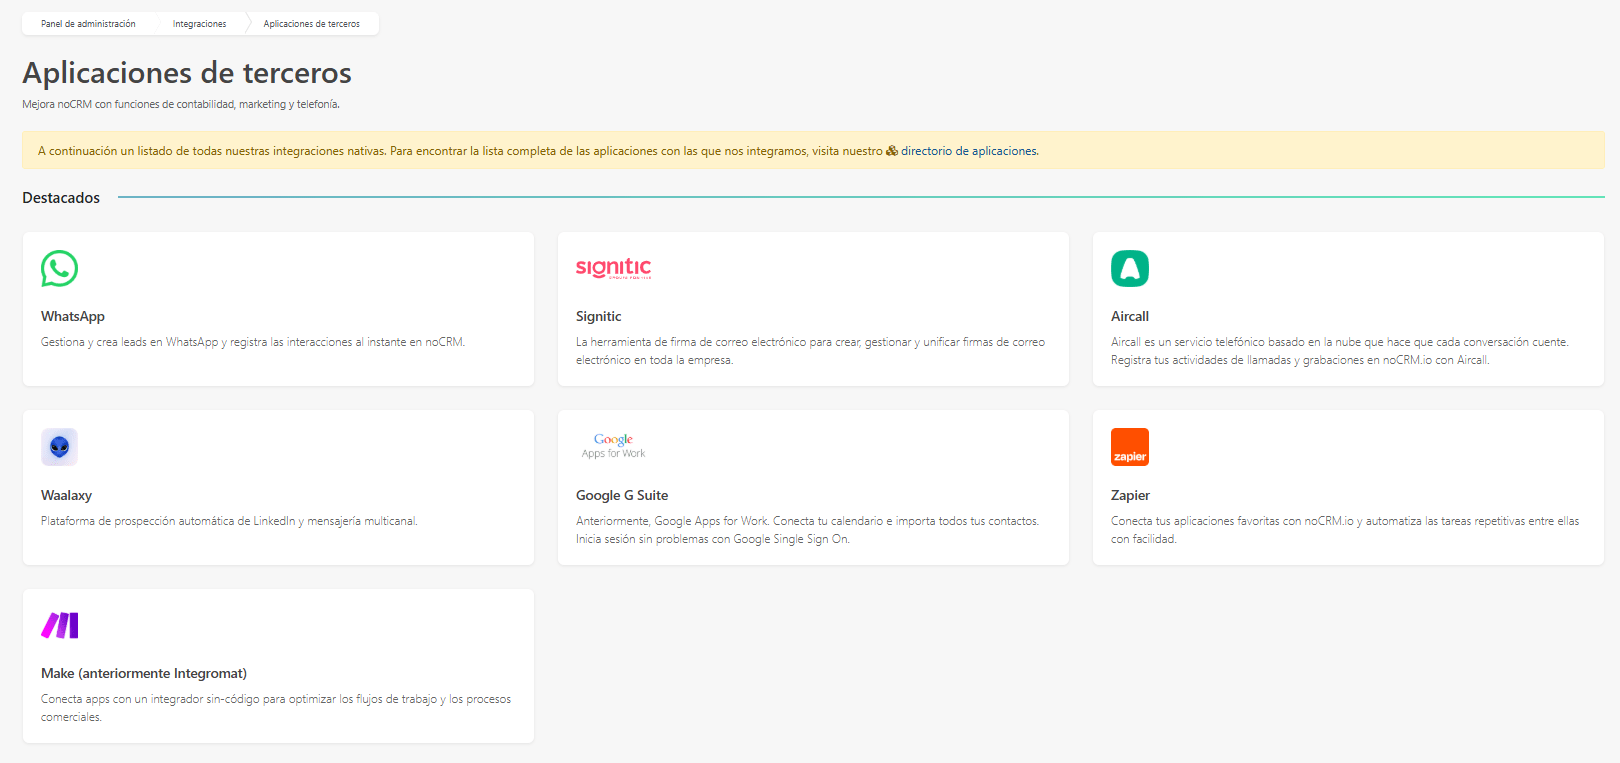The width and height of the screenshot is (1620, 763).
Task: Click the Signitic logo
Action: tap(613, 268)
